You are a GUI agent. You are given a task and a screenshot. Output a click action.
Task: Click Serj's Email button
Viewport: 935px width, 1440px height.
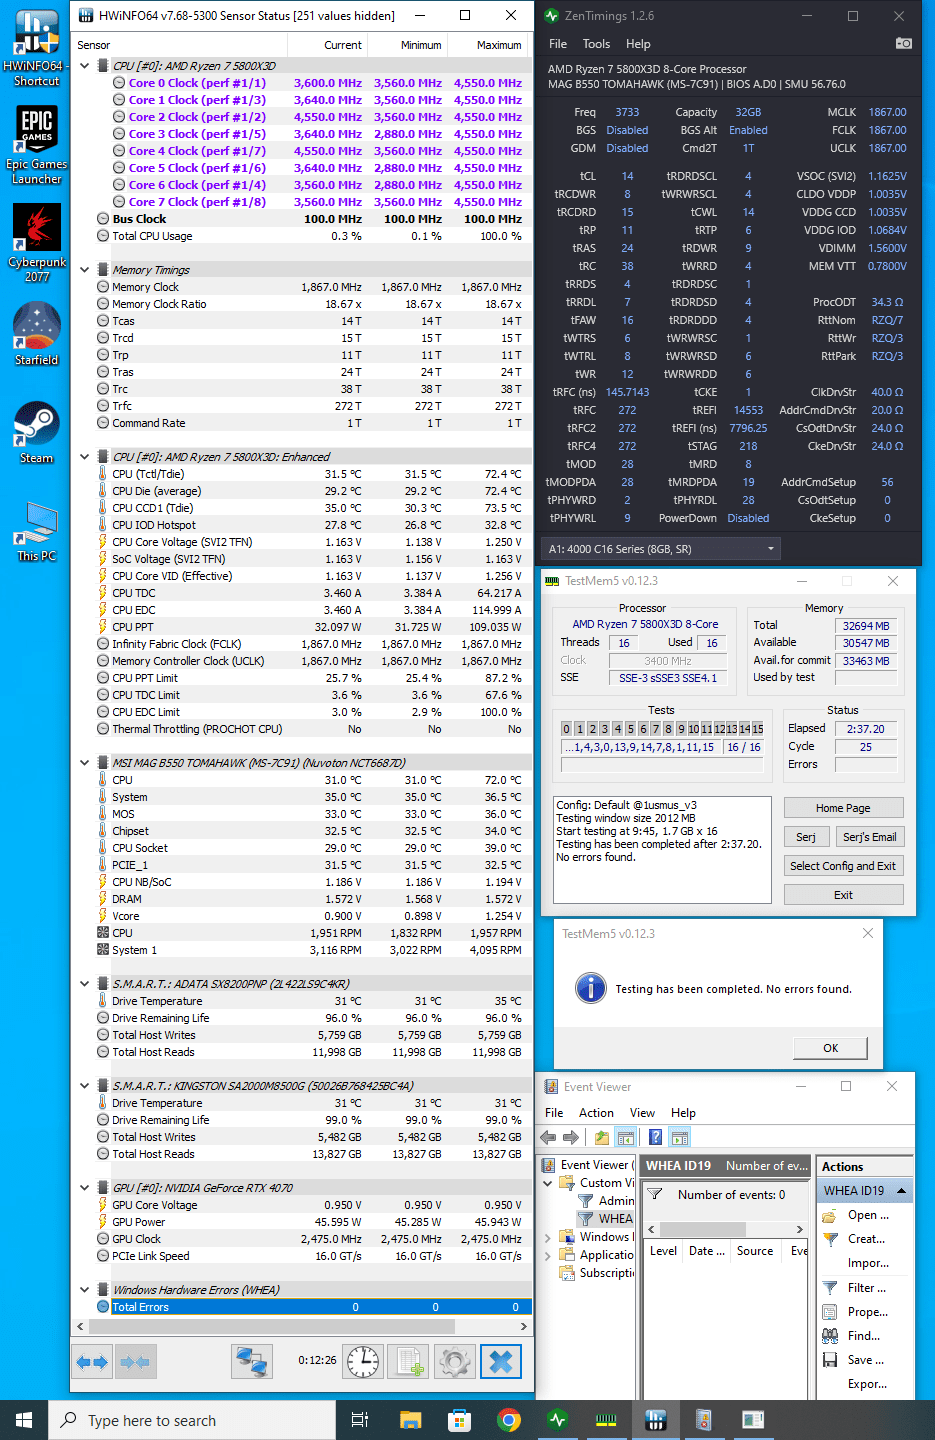click(869, 837)
